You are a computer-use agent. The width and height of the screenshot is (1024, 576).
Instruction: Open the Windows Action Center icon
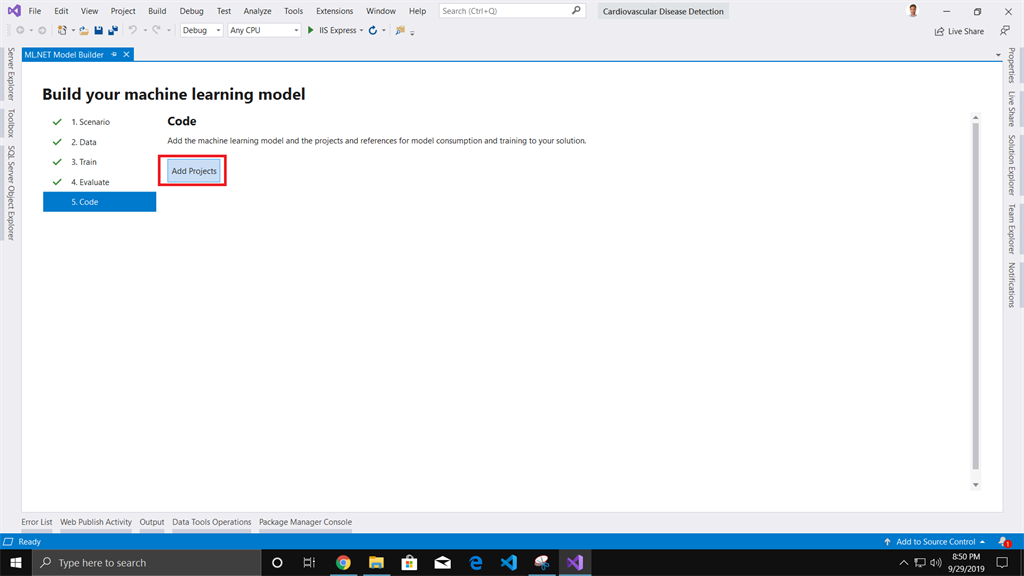(1002, 562)
